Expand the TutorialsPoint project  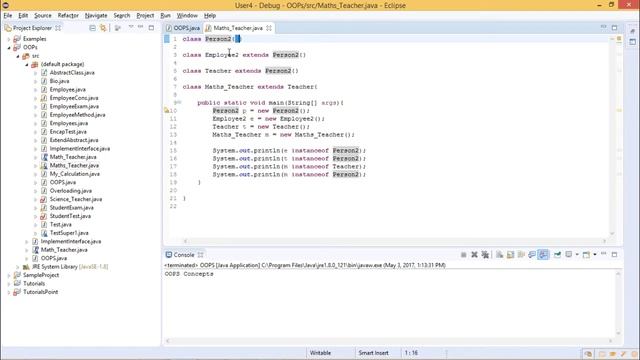[9, 292]
